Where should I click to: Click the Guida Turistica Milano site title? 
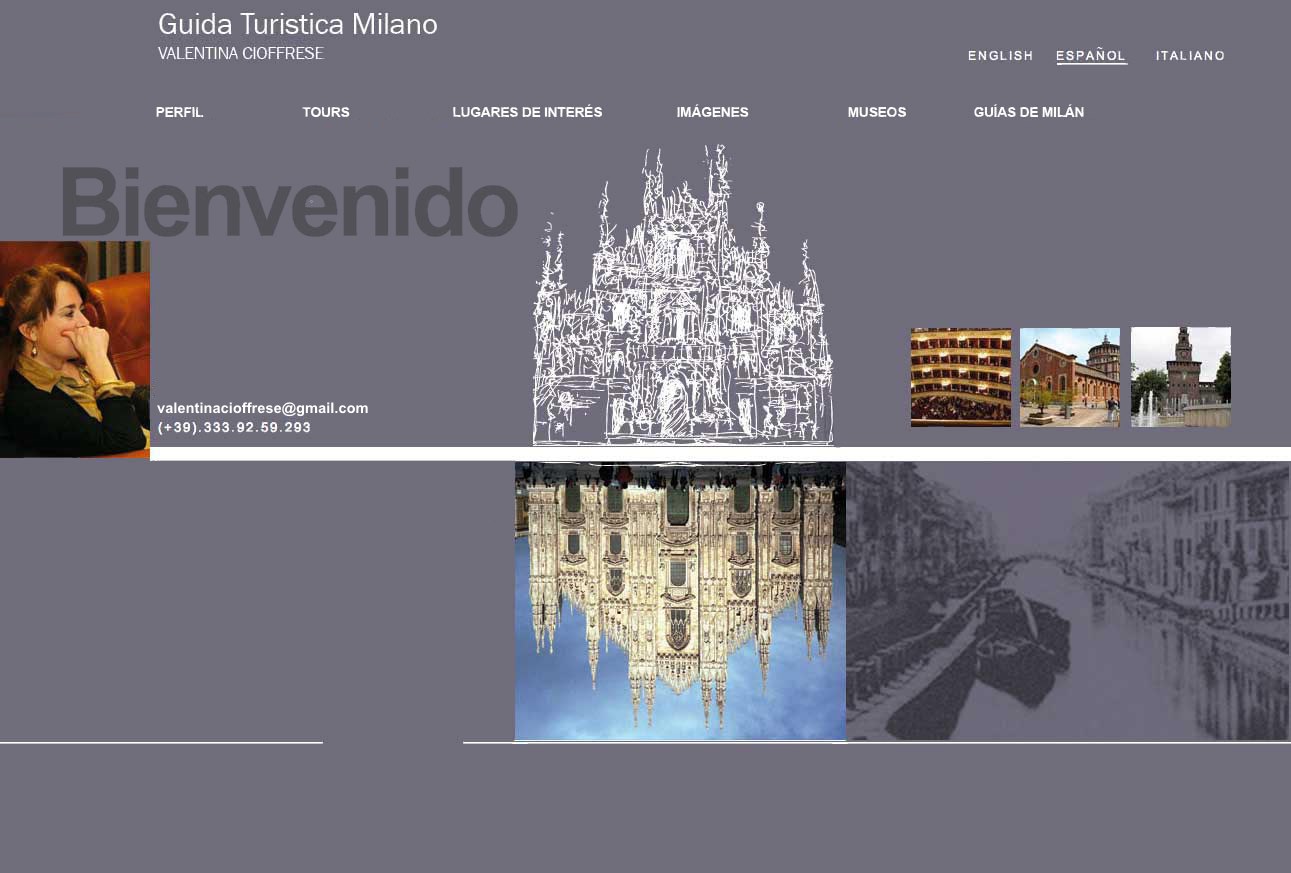298,25
